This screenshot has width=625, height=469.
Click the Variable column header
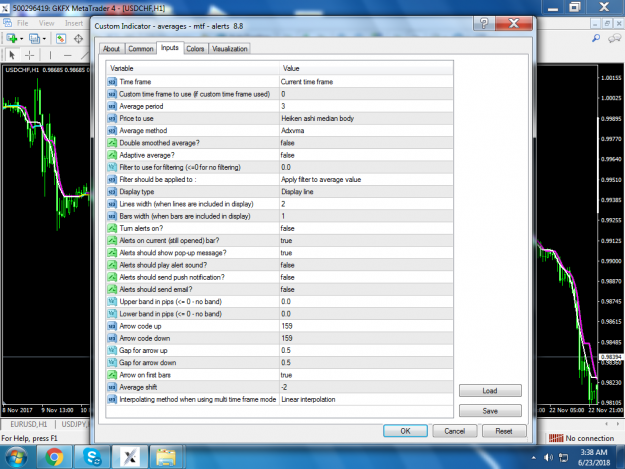[193, 68]
